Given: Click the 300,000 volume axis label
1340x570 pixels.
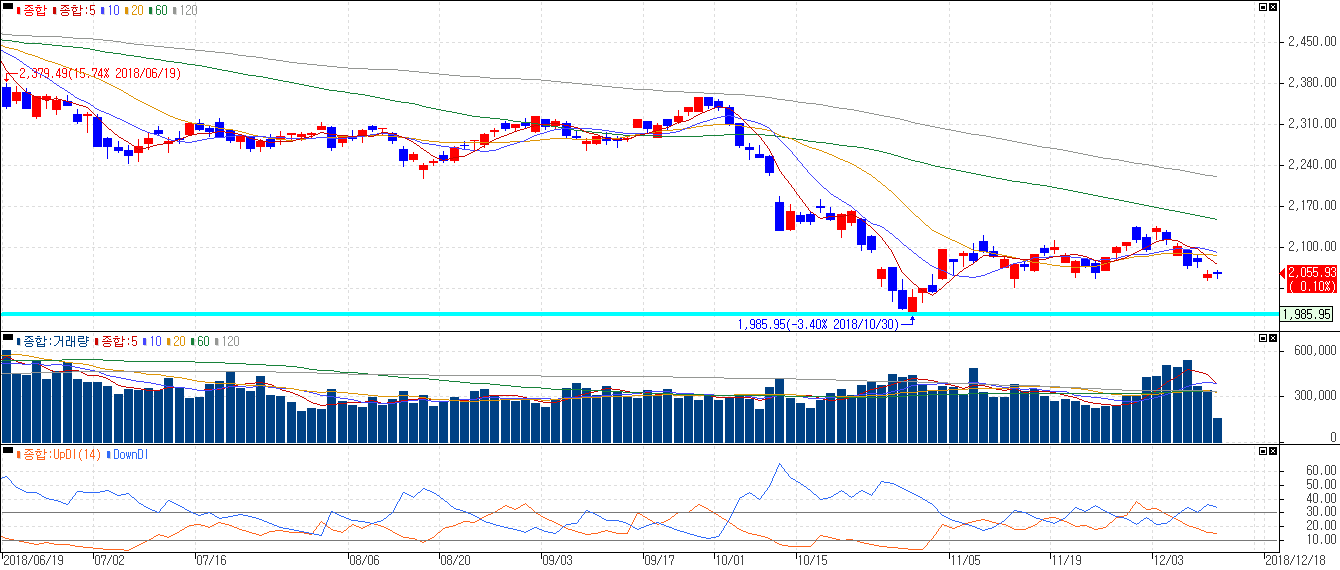Looking at the screenshot, I should [x=1316, y=395].
